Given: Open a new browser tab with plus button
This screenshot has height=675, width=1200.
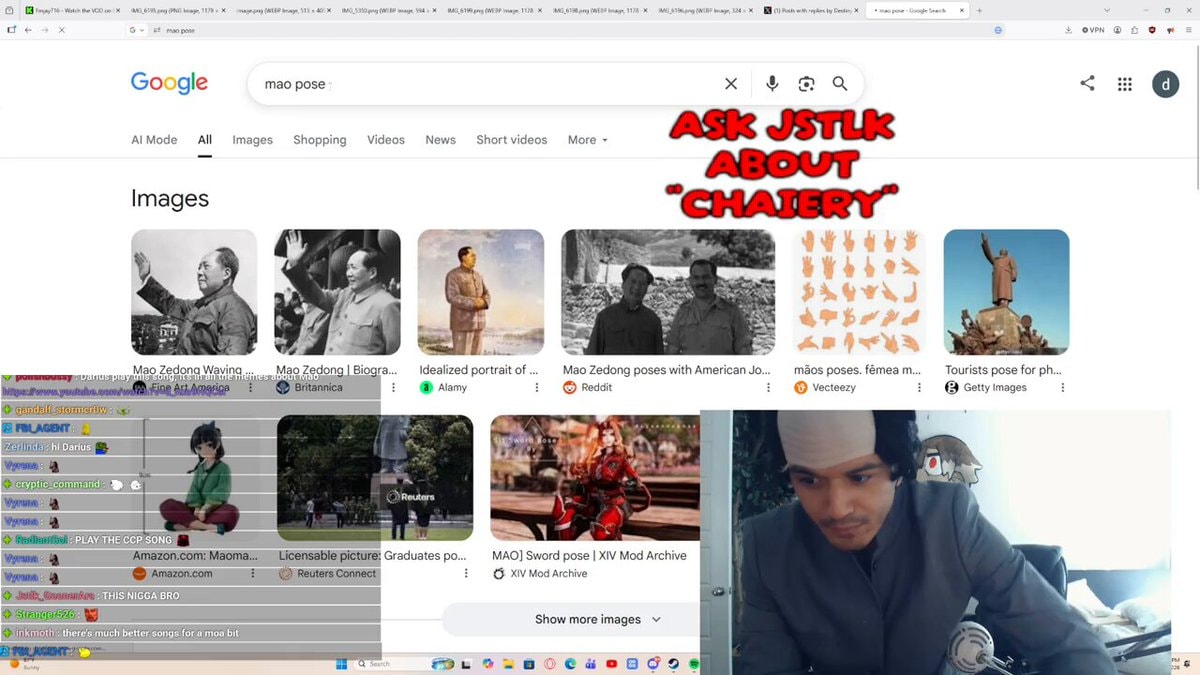Looking at the screenshot, I should 980,10.
